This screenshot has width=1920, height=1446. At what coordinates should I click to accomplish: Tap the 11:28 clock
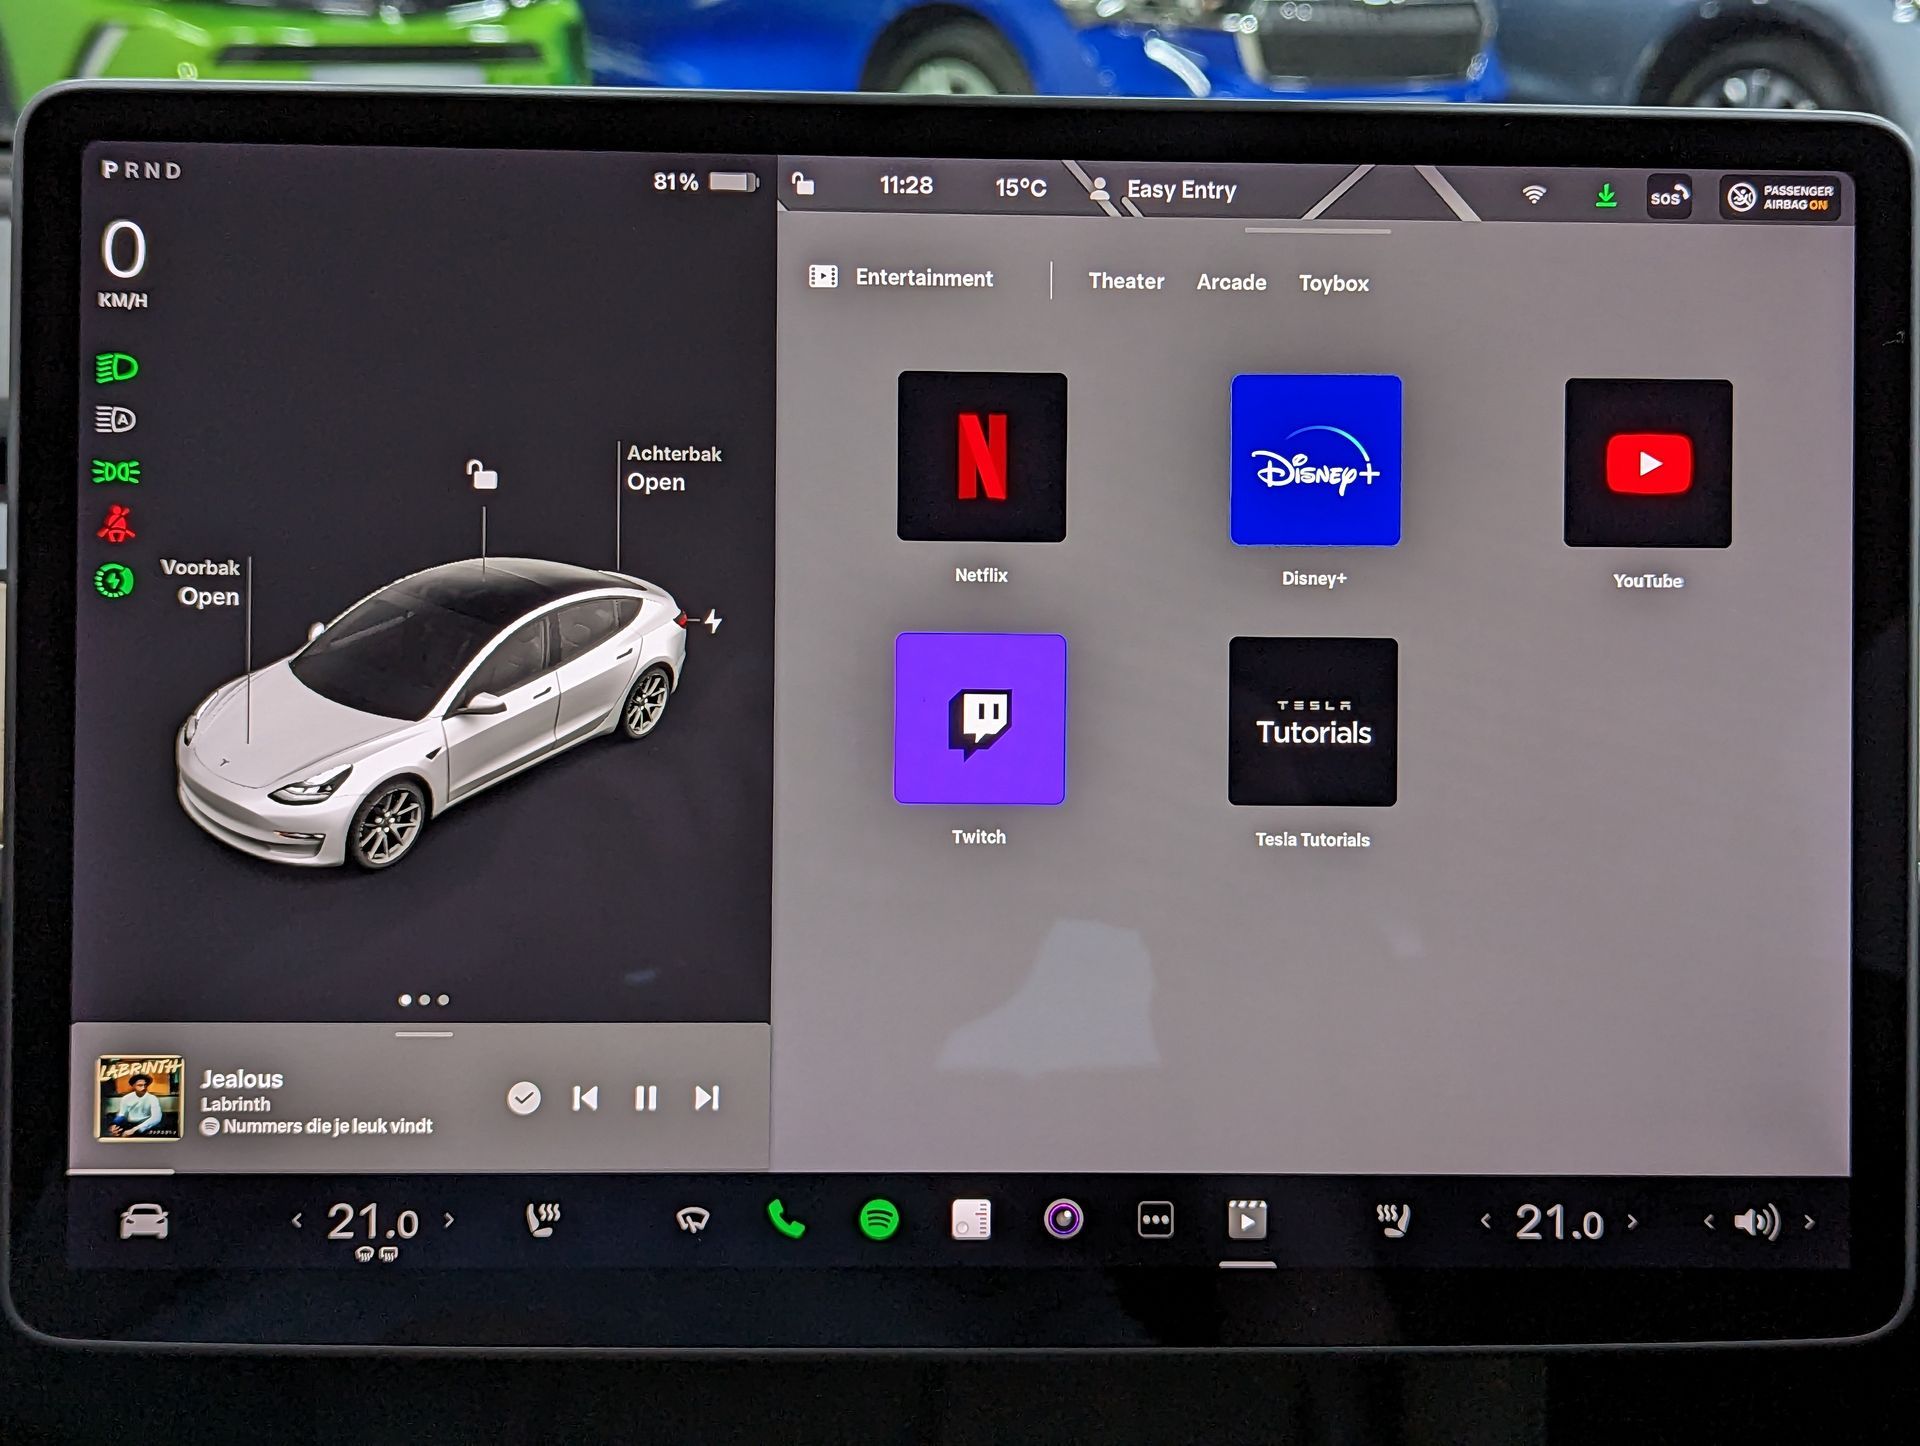906,185
